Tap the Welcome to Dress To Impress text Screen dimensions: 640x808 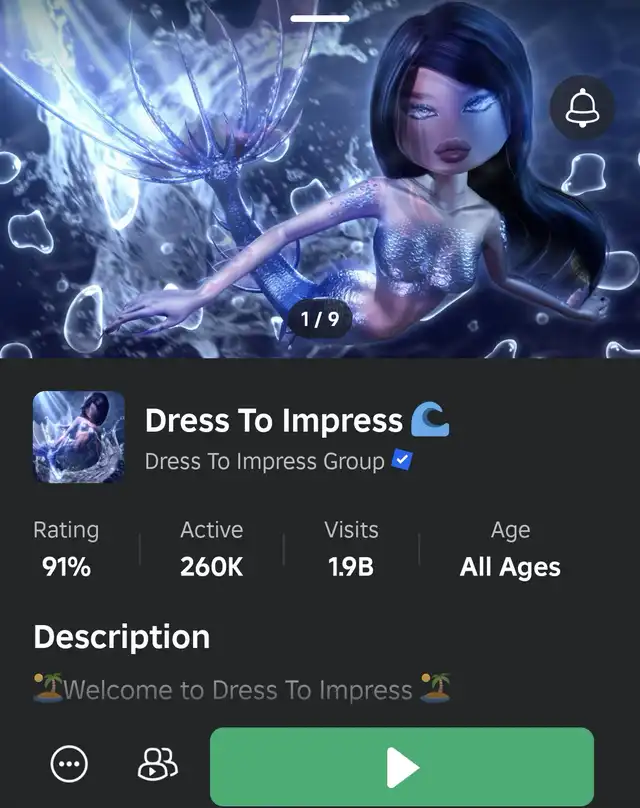[238, 689]
